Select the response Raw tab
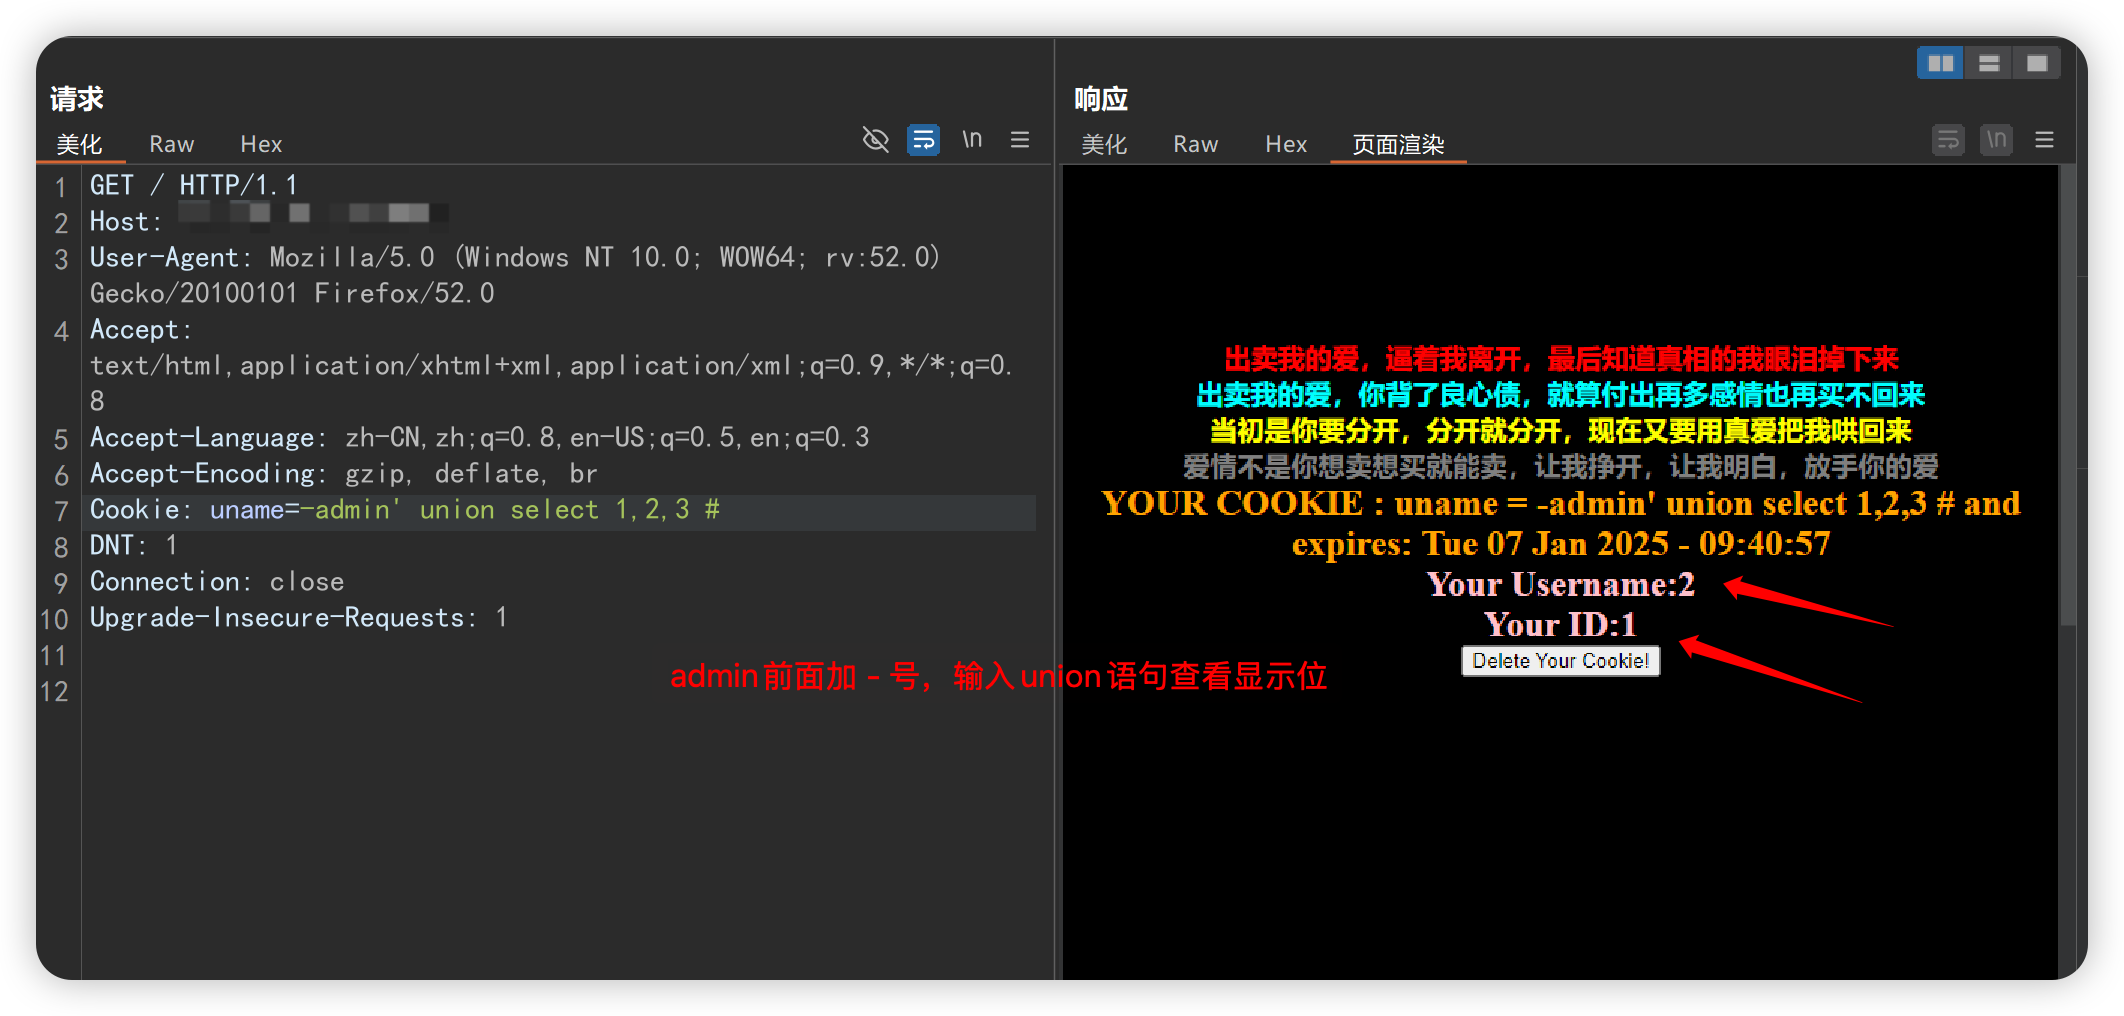 1195,144
